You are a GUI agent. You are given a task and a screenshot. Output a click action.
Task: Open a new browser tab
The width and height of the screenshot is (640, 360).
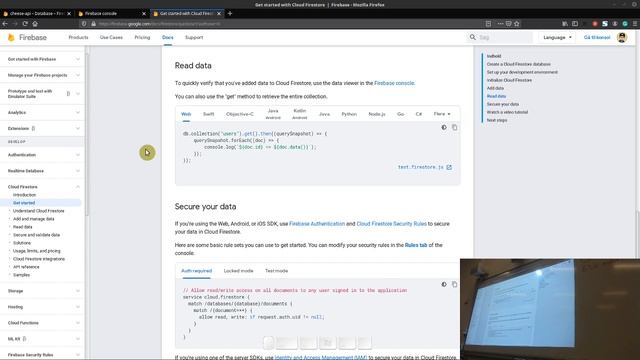pos(230,13)
